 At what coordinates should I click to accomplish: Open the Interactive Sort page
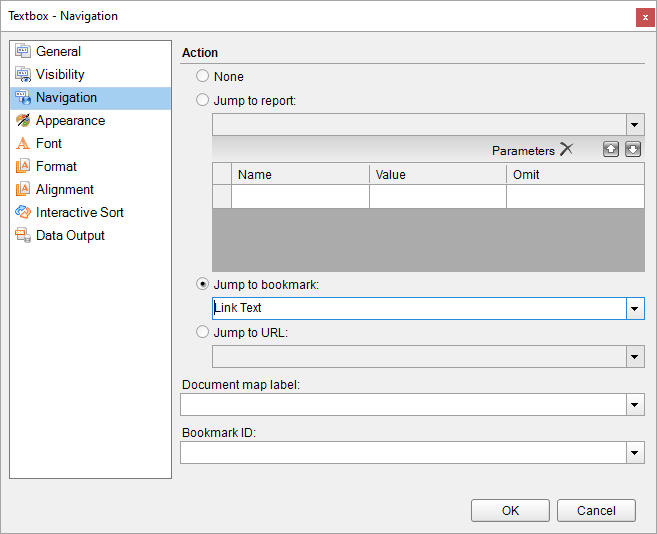91,213
